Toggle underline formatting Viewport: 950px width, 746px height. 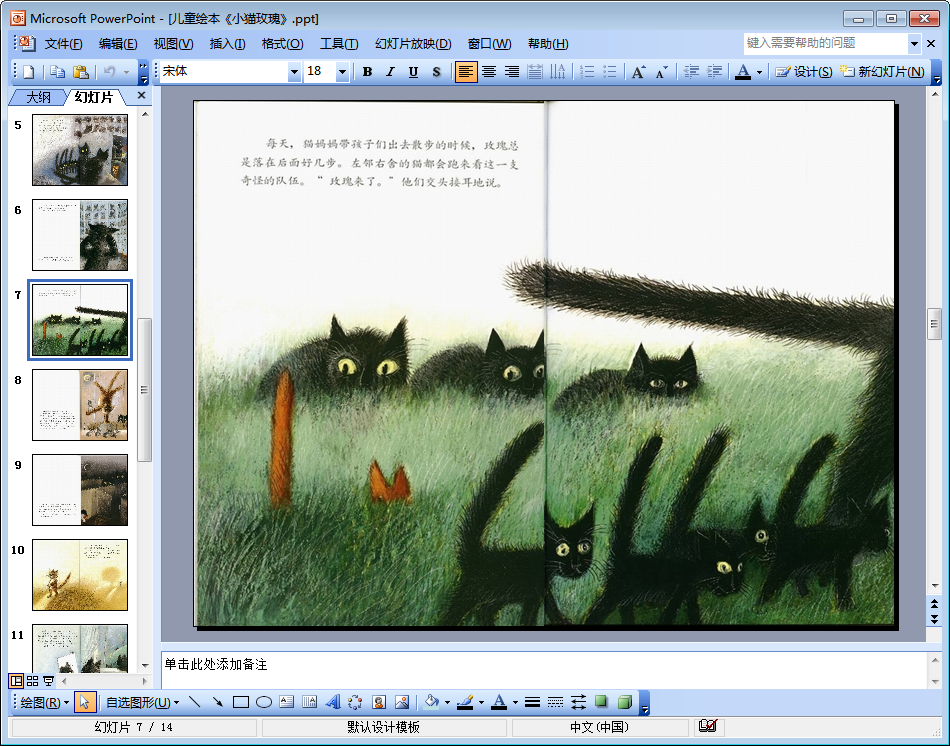(x=413, y=72)
